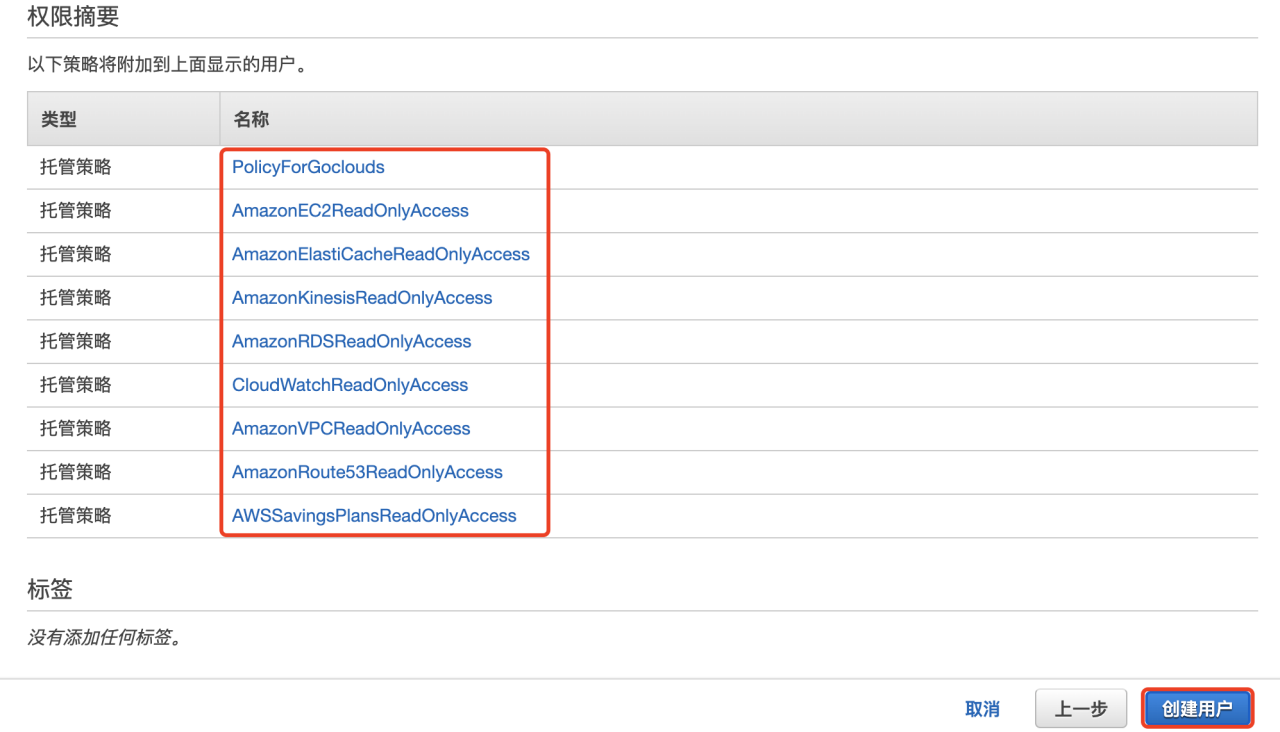This screenshot has height=732, width=1280.
Task: Click the 标签 section heading
Action: pos(50,590)
